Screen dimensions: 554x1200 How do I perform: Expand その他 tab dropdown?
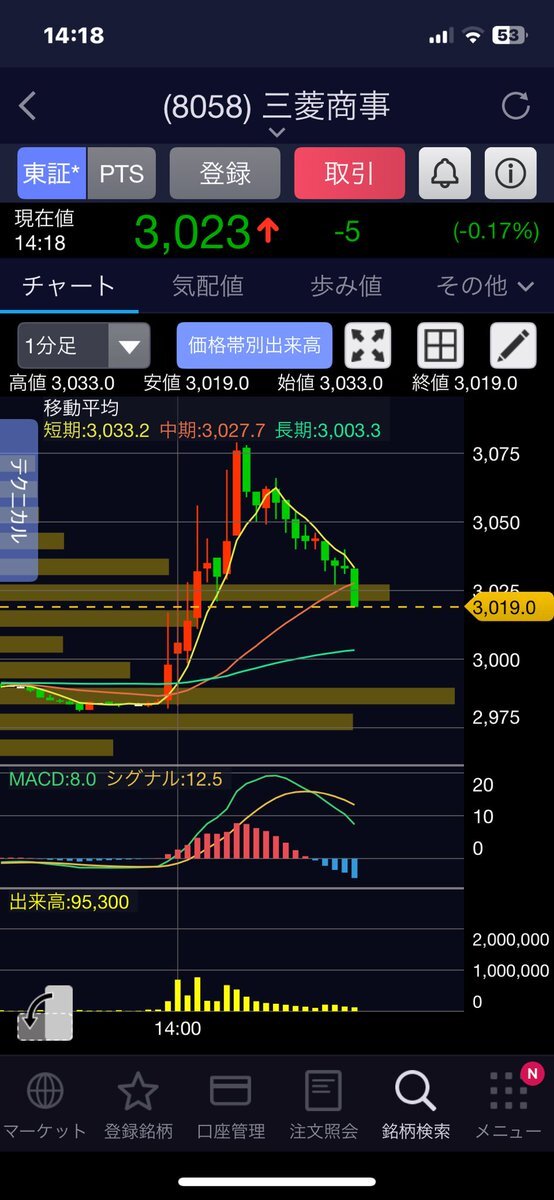coord(484,286)
